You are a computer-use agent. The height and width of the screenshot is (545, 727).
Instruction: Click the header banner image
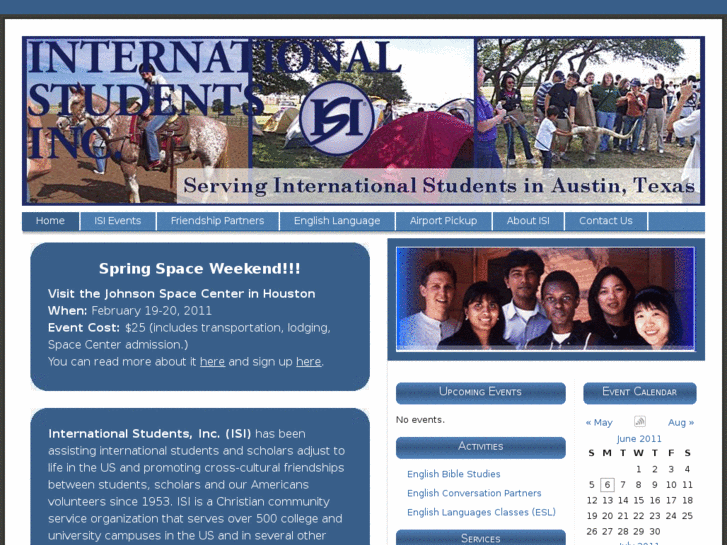(364, 121)
